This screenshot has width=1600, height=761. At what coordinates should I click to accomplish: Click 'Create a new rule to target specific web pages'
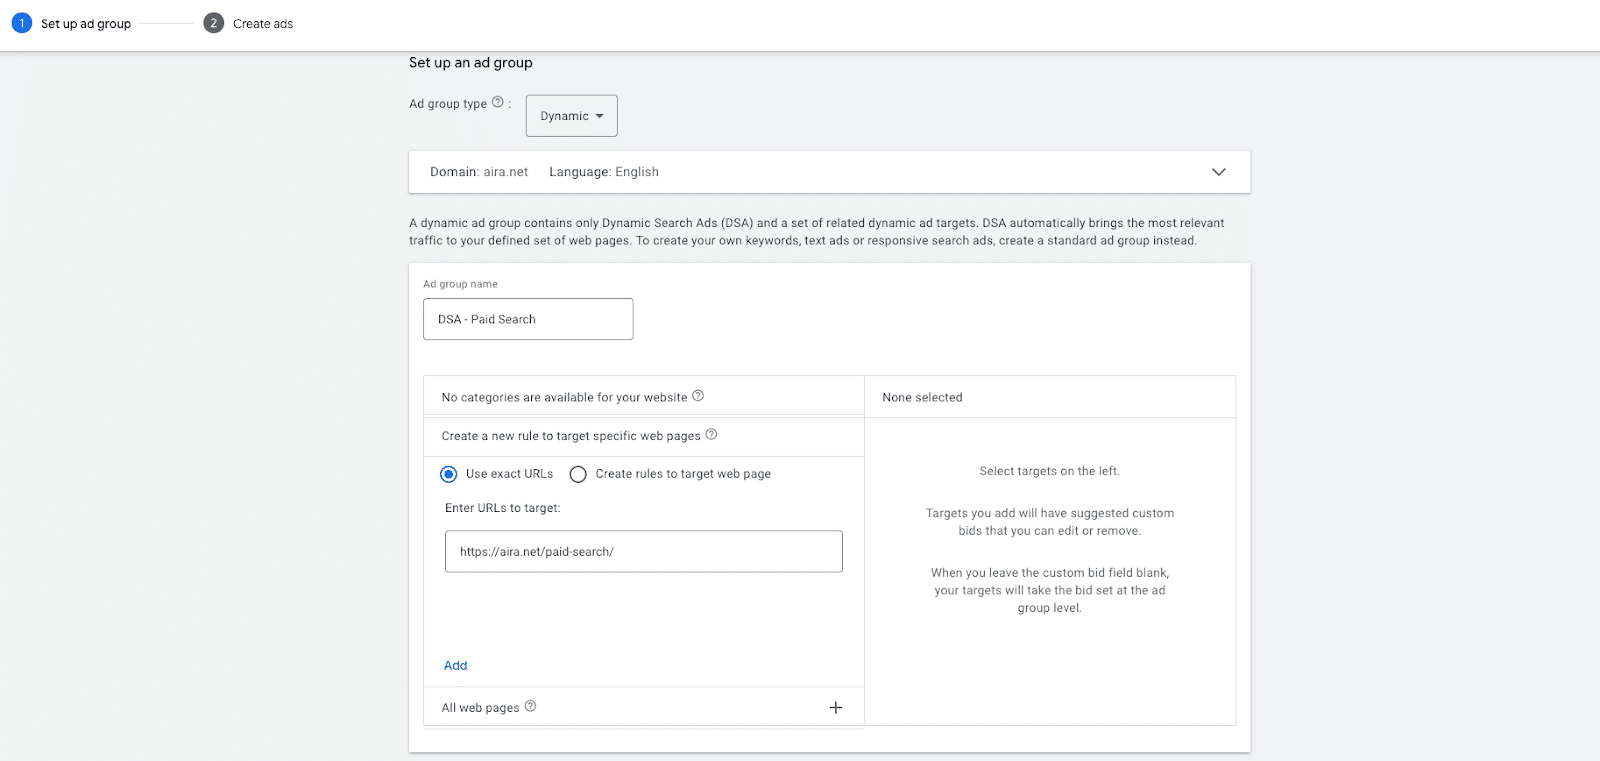point(571,436)
